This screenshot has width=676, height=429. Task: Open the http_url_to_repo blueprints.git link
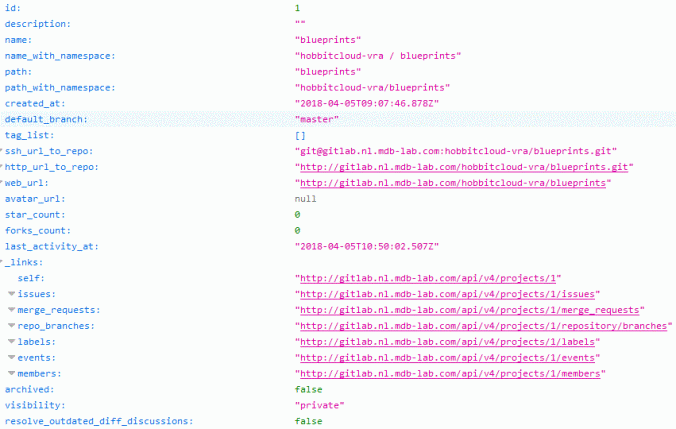click(x=465, y=167)
